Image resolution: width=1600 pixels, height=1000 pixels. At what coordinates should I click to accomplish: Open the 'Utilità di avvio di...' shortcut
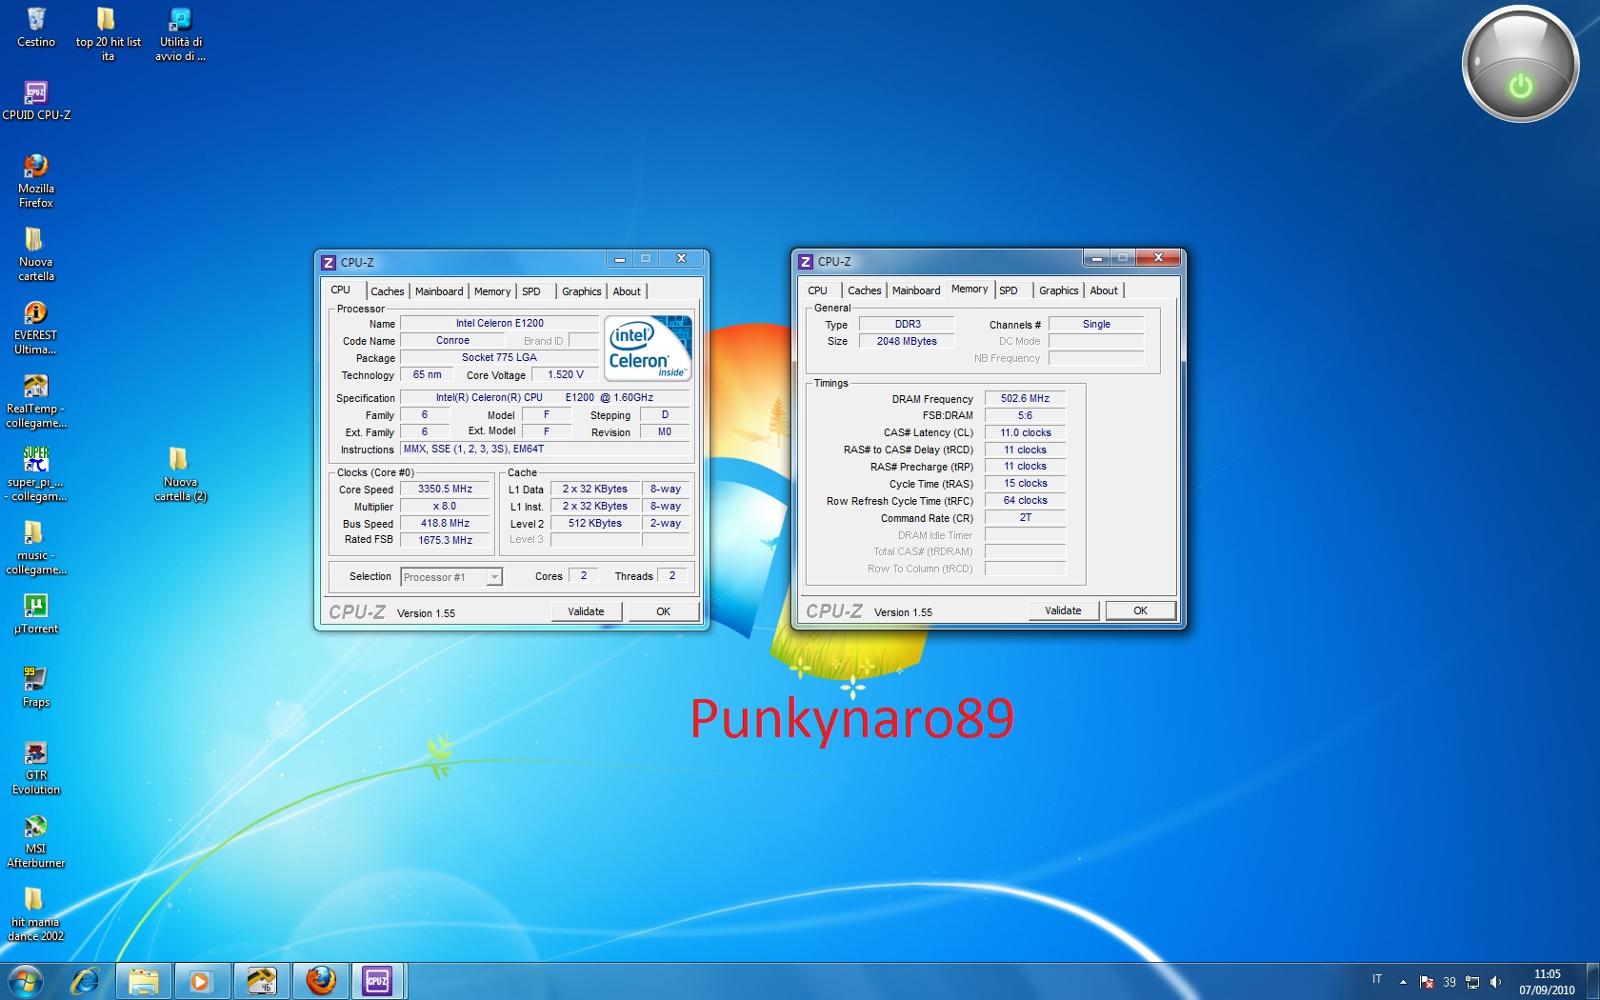click(180, 33)
